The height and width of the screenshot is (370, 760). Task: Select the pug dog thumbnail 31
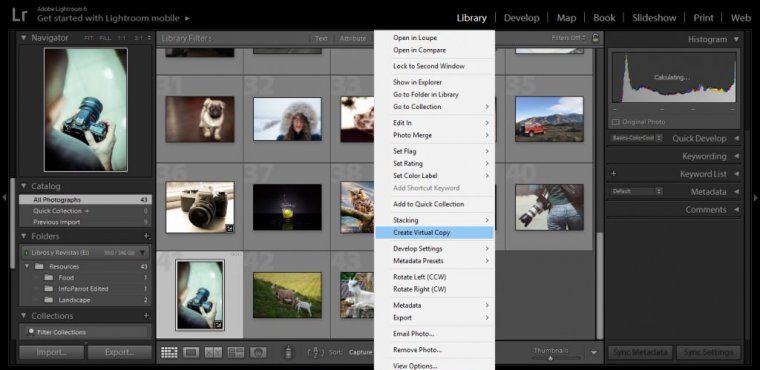tap(200, 119)
